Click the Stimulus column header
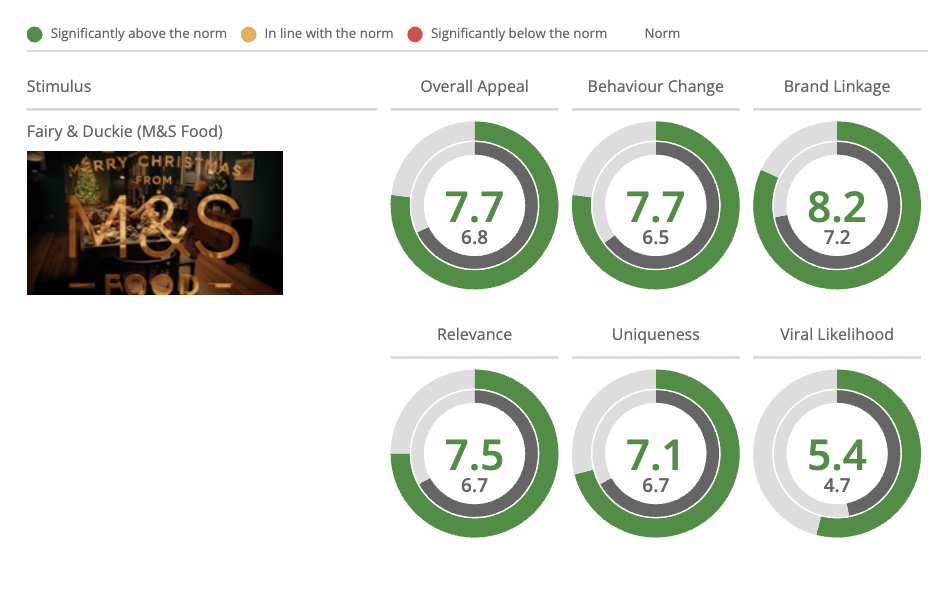This screenshot has height=604, width=928. (x=59, y=86)
